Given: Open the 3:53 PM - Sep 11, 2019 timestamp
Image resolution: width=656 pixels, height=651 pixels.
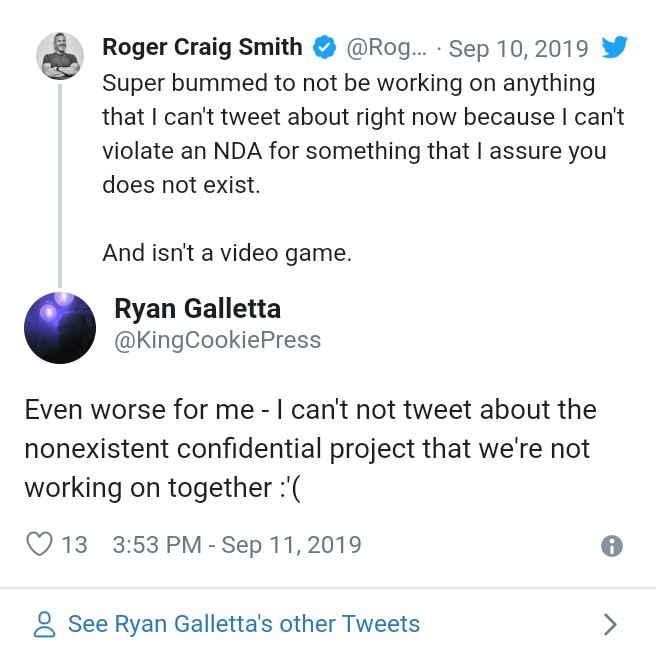Looking at the screenshot, I should click(237, 545).
